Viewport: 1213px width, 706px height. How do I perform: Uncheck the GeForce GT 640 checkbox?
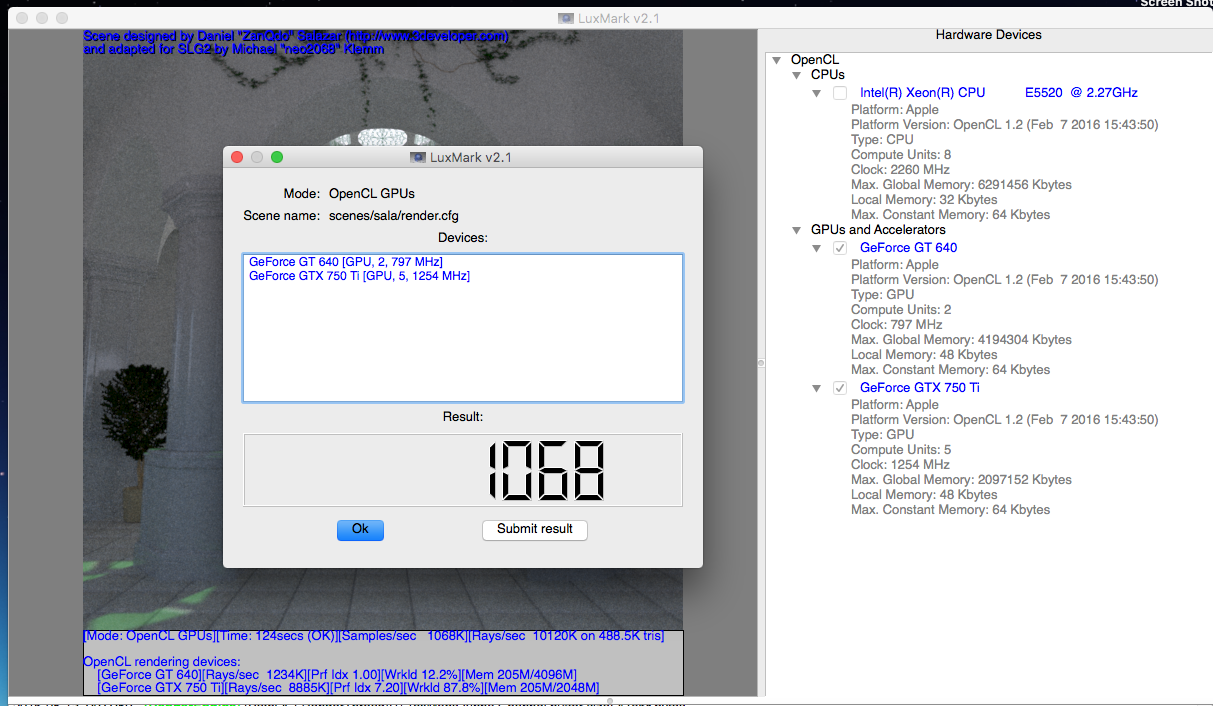tap(840, 248)
